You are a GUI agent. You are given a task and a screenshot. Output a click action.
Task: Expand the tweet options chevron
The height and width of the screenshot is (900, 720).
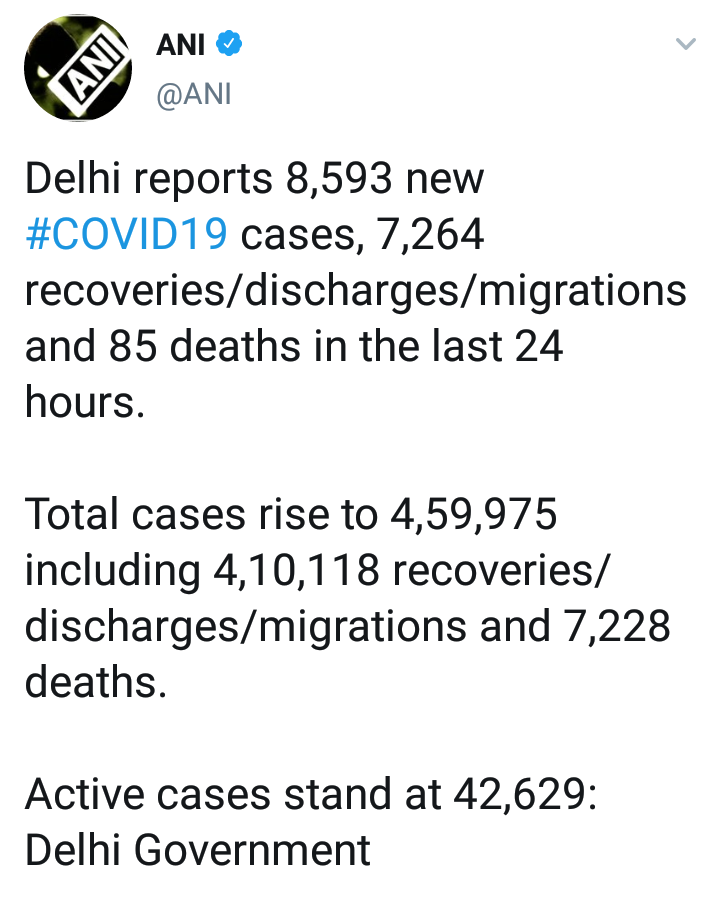tap(685, 45)
